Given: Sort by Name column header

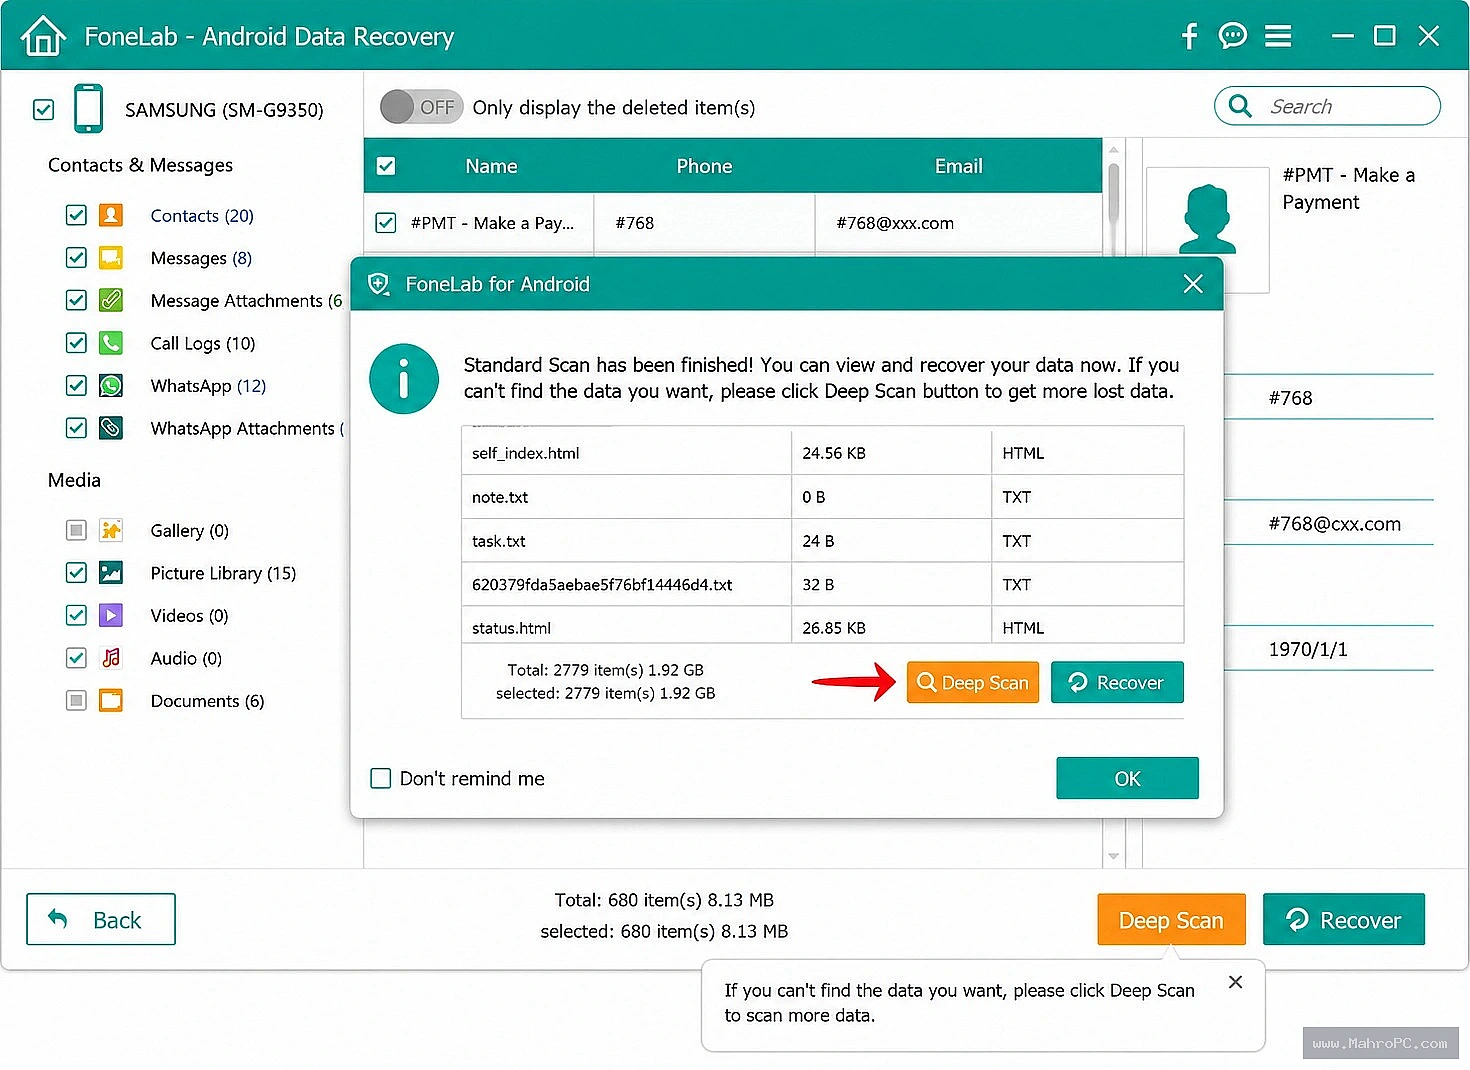Looking at the screenshot, I should 491,166.
